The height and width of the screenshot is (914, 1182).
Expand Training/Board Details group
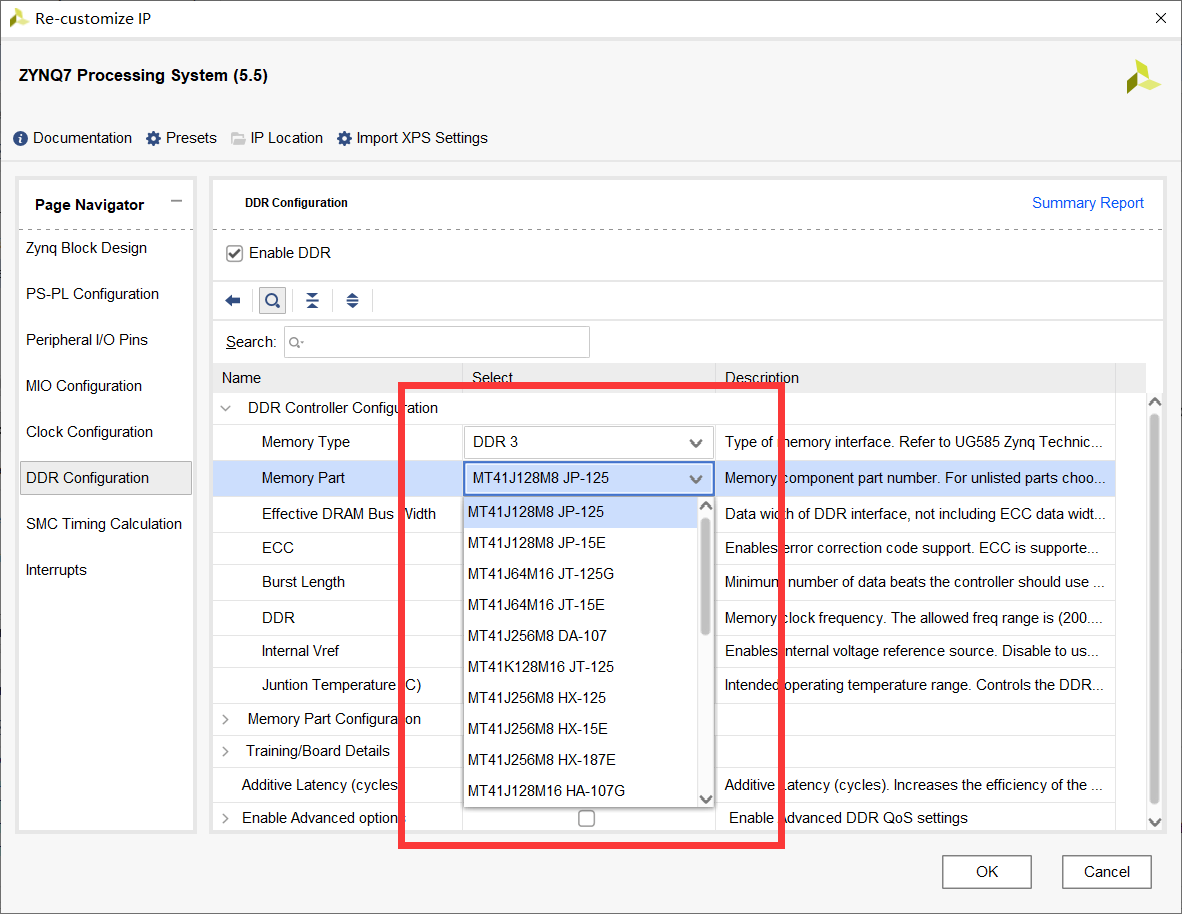tap(225, 751)
